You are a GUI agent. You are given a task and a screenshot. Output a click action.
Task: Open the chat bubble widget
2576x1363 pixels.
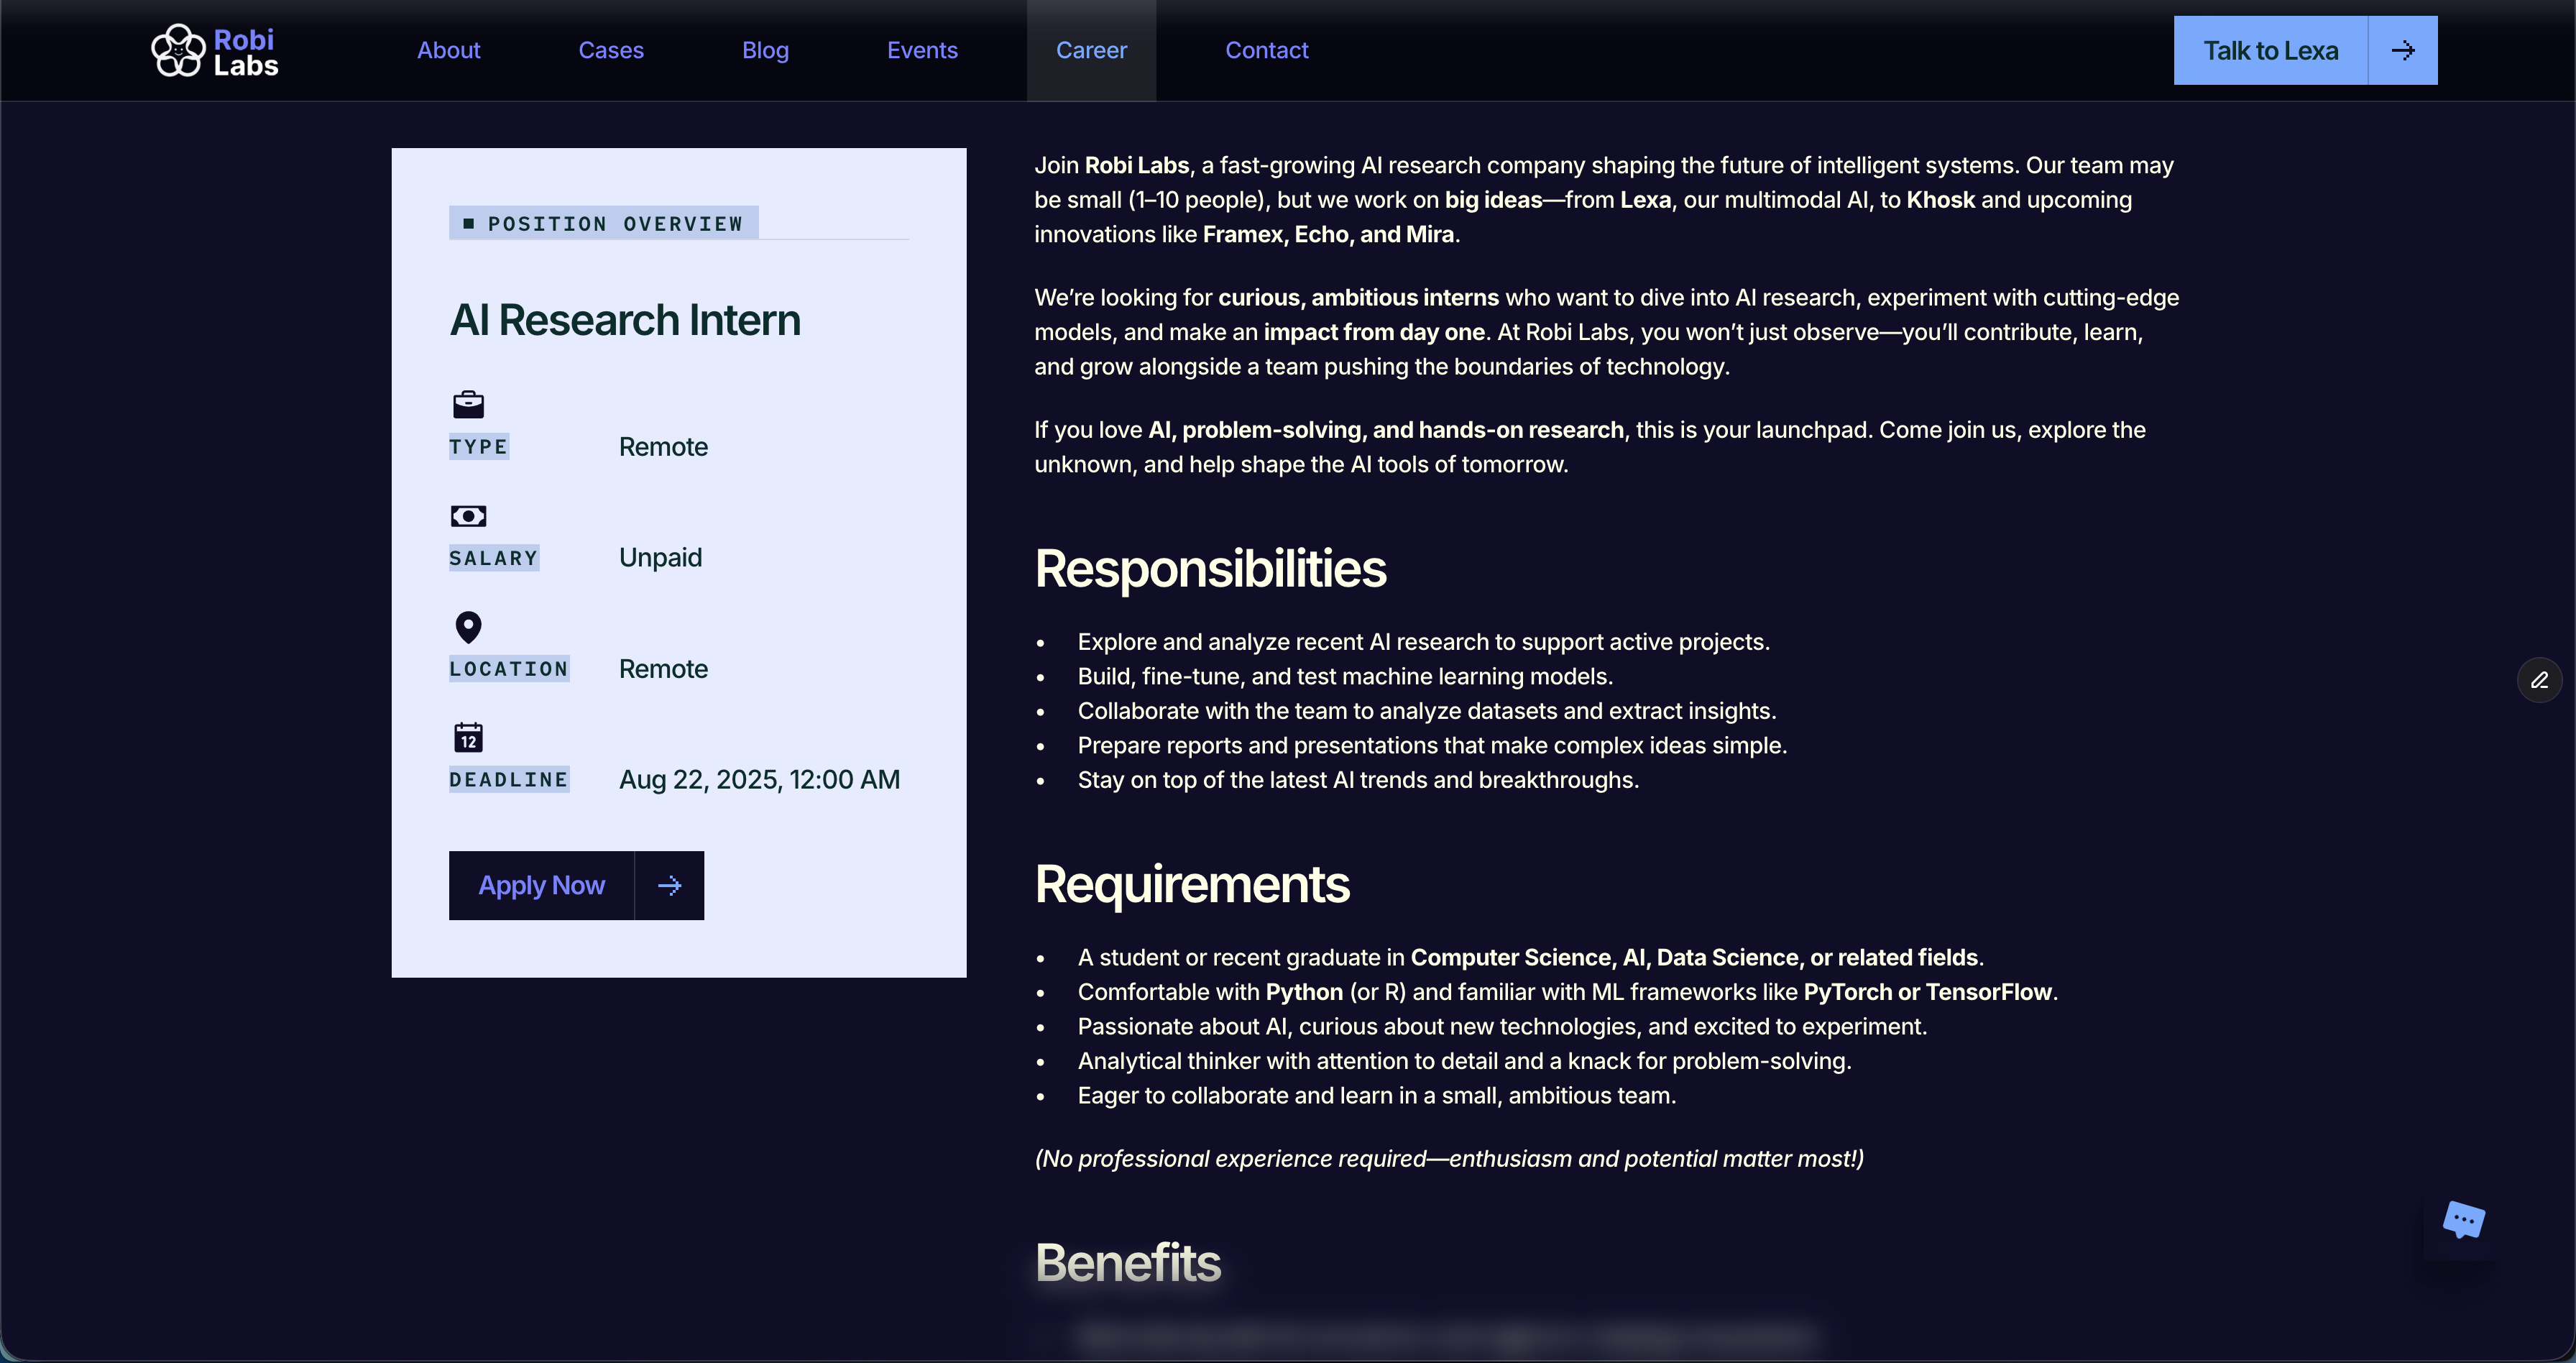[2463, 1220]
